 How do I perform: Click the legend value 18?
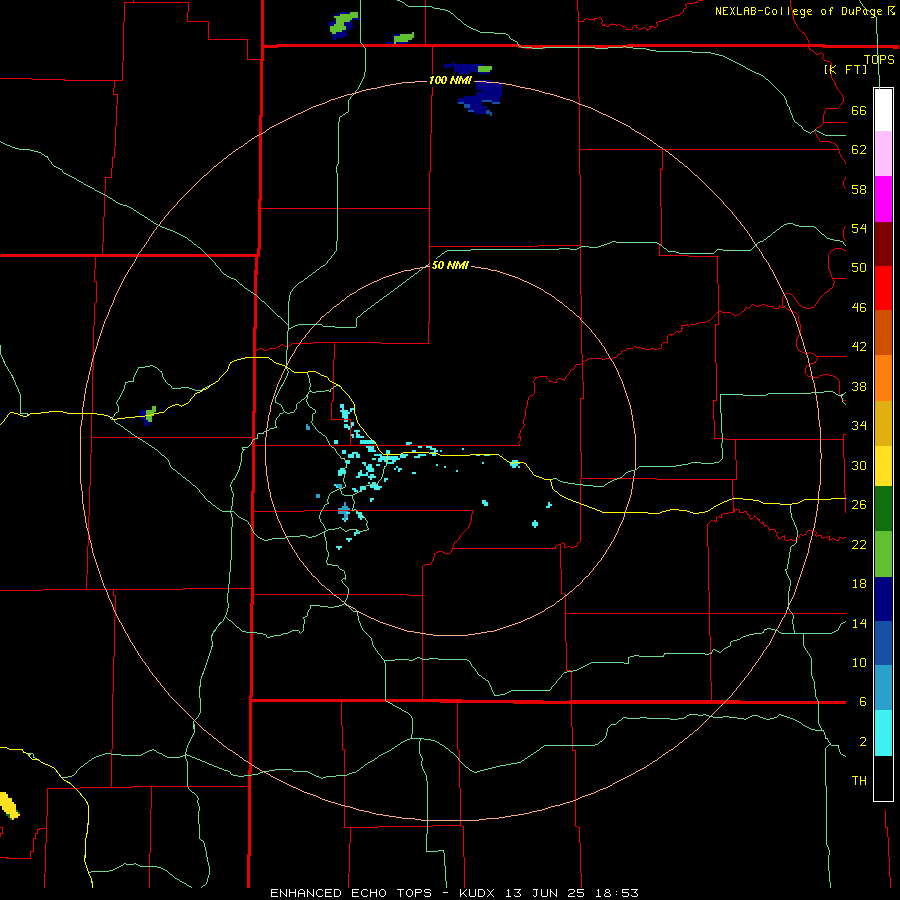[x=859, y=584]
